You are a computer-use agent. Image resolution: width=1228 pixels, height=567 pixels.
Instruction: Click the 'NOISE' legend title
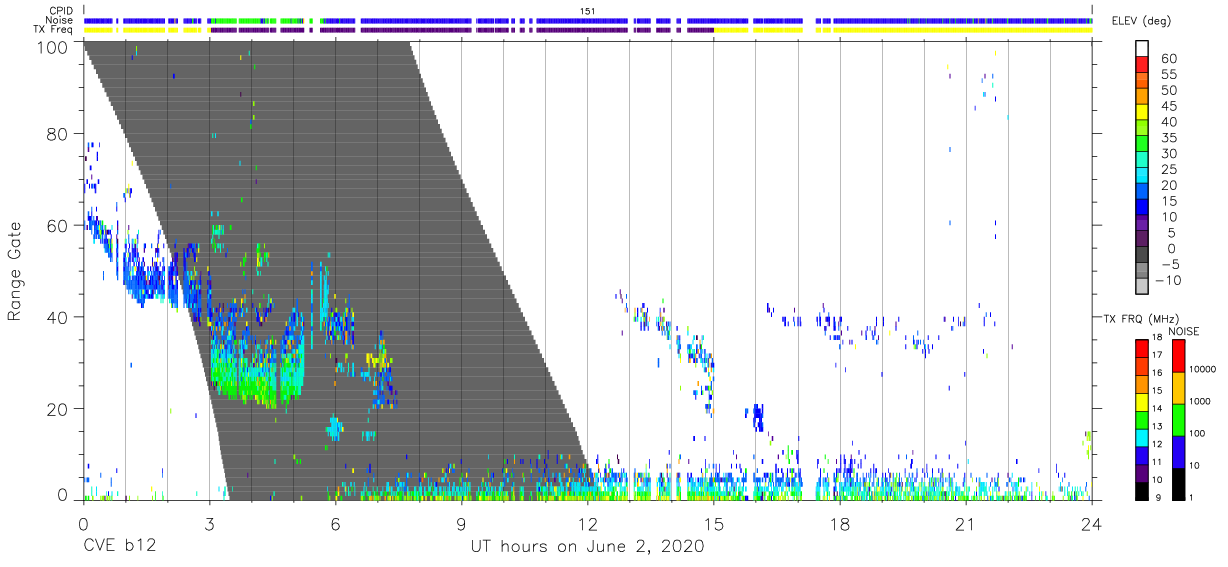1184,330
